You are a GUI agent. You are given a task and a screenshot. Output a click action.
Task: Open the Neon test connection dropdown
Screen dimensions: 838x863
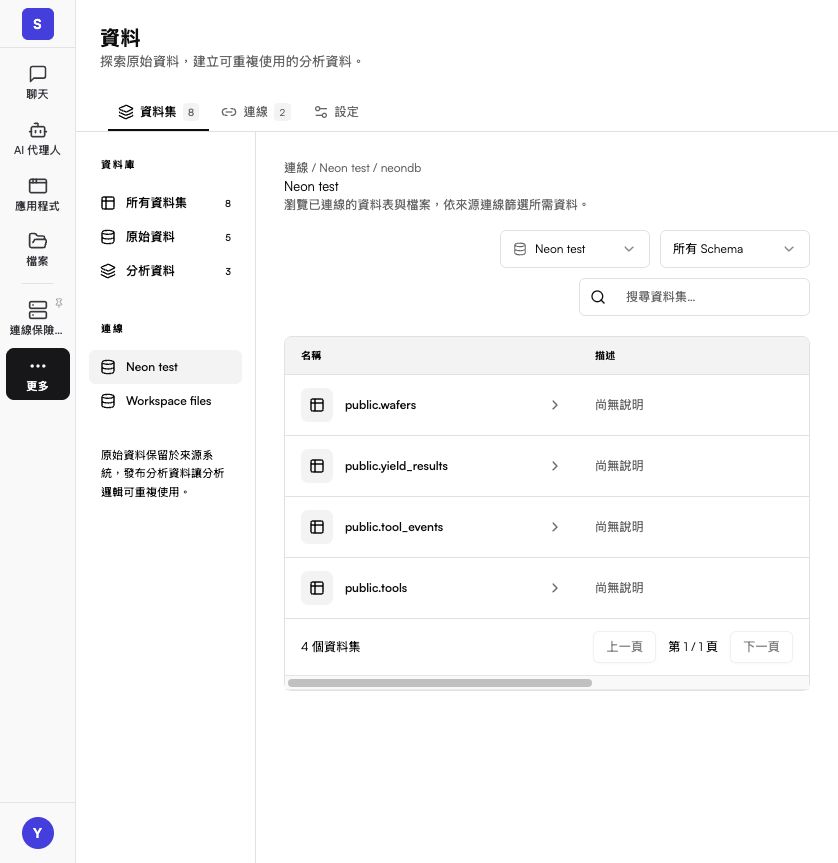(x=574, y=249)
